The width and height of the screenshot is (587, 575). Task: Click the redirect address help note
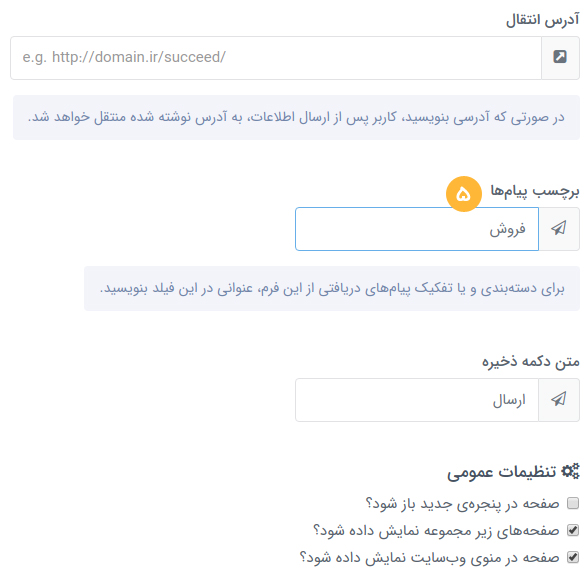coord(296,117)
